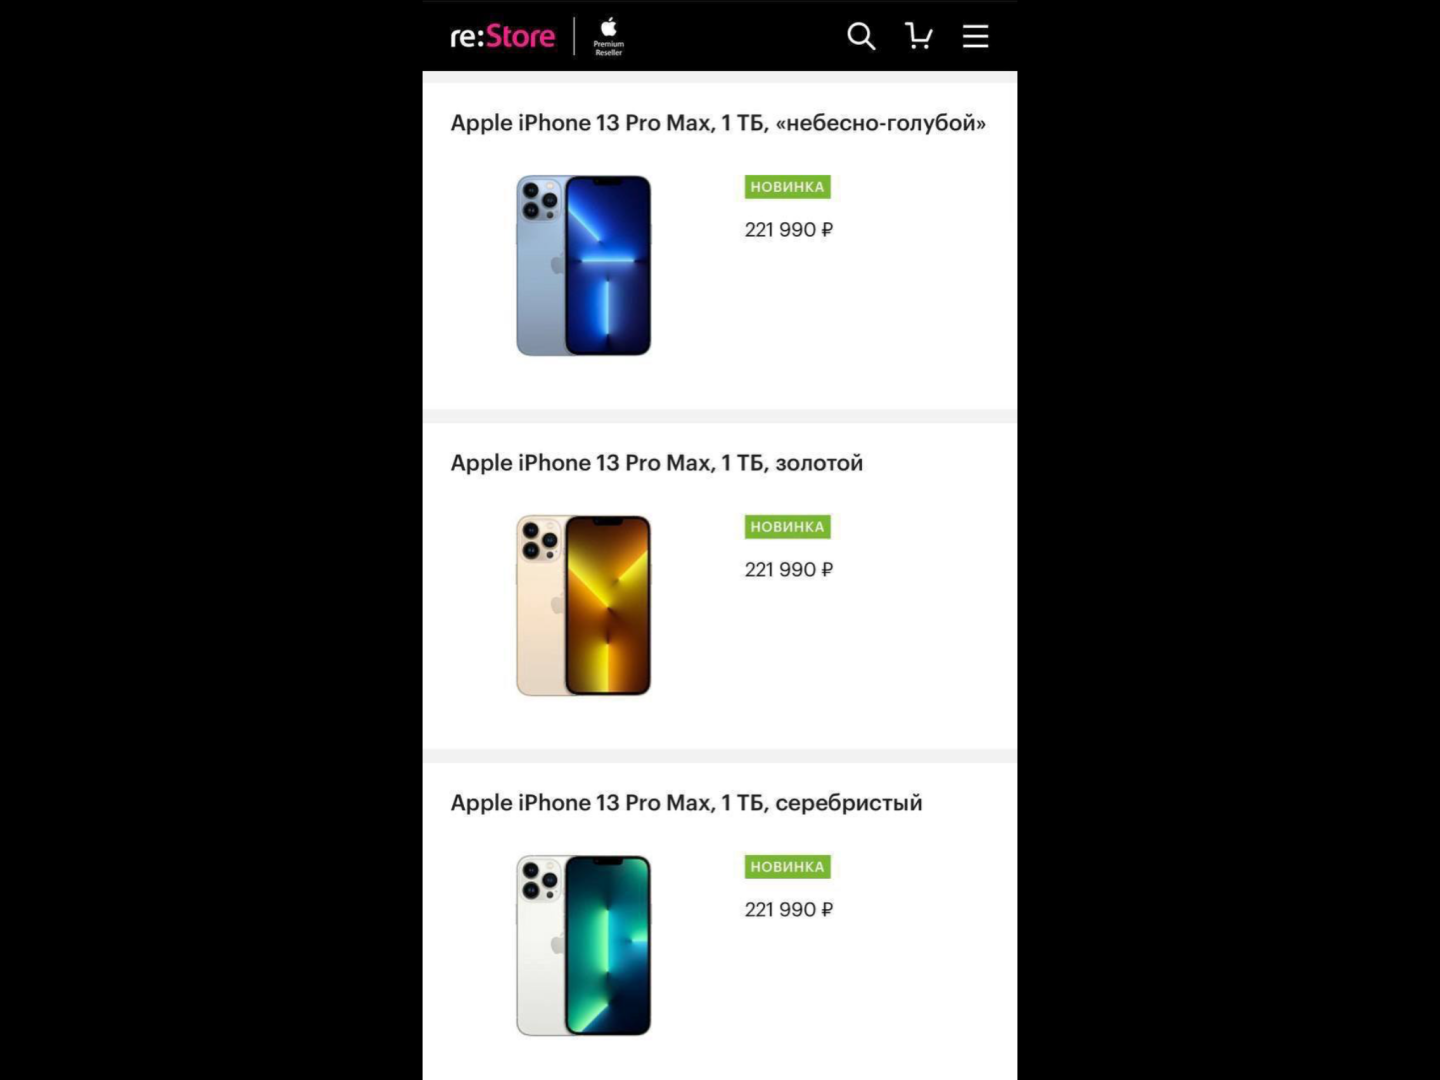The image size is (1440, 1080).
Task: Click the НОВИНКА badge on the gold iPhone
Action: (787, 527)
